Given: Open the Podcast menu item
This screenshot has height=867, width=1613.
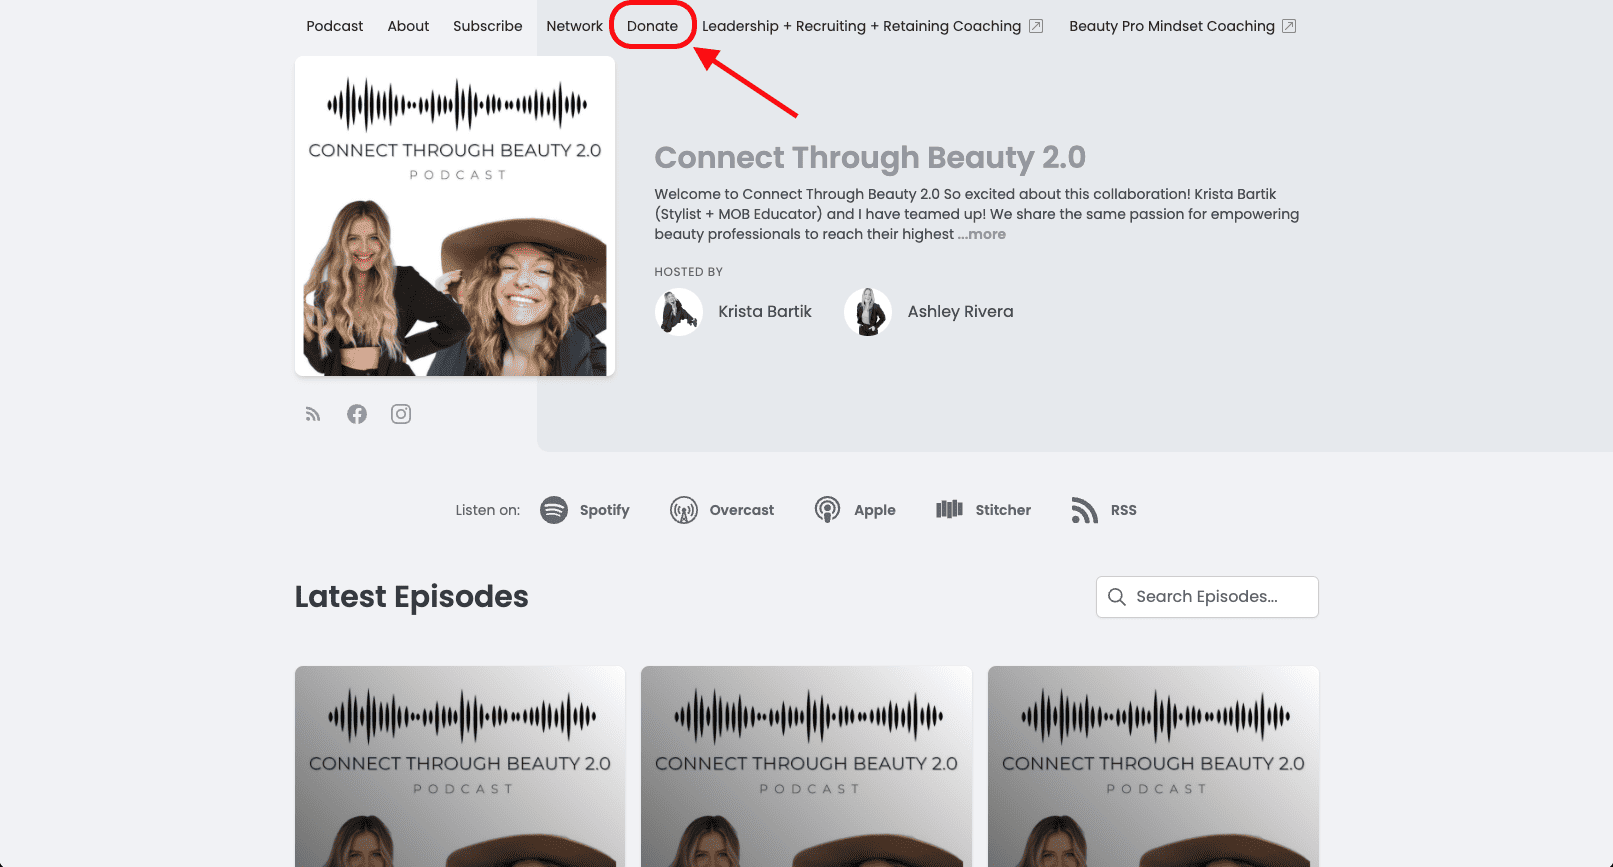Looking at the screenshot, I should pyautogui.click(x=335, y=26).
